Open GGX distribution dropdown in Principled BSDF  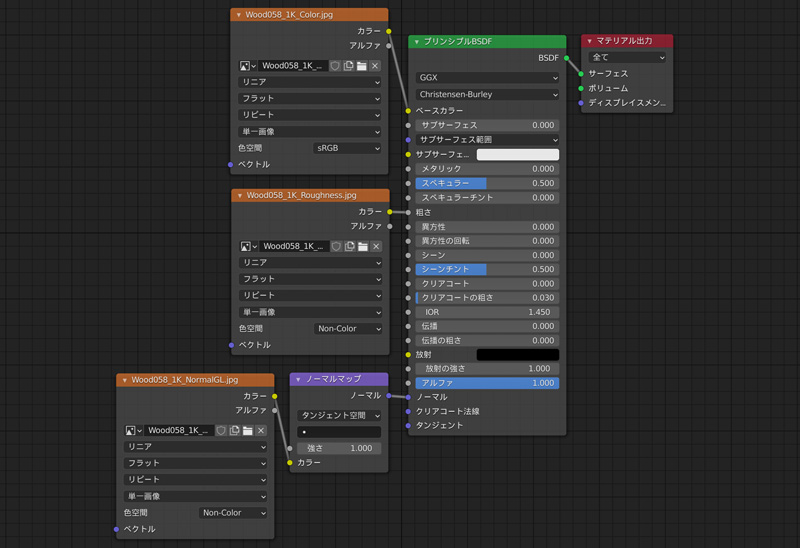click(487, 77)
